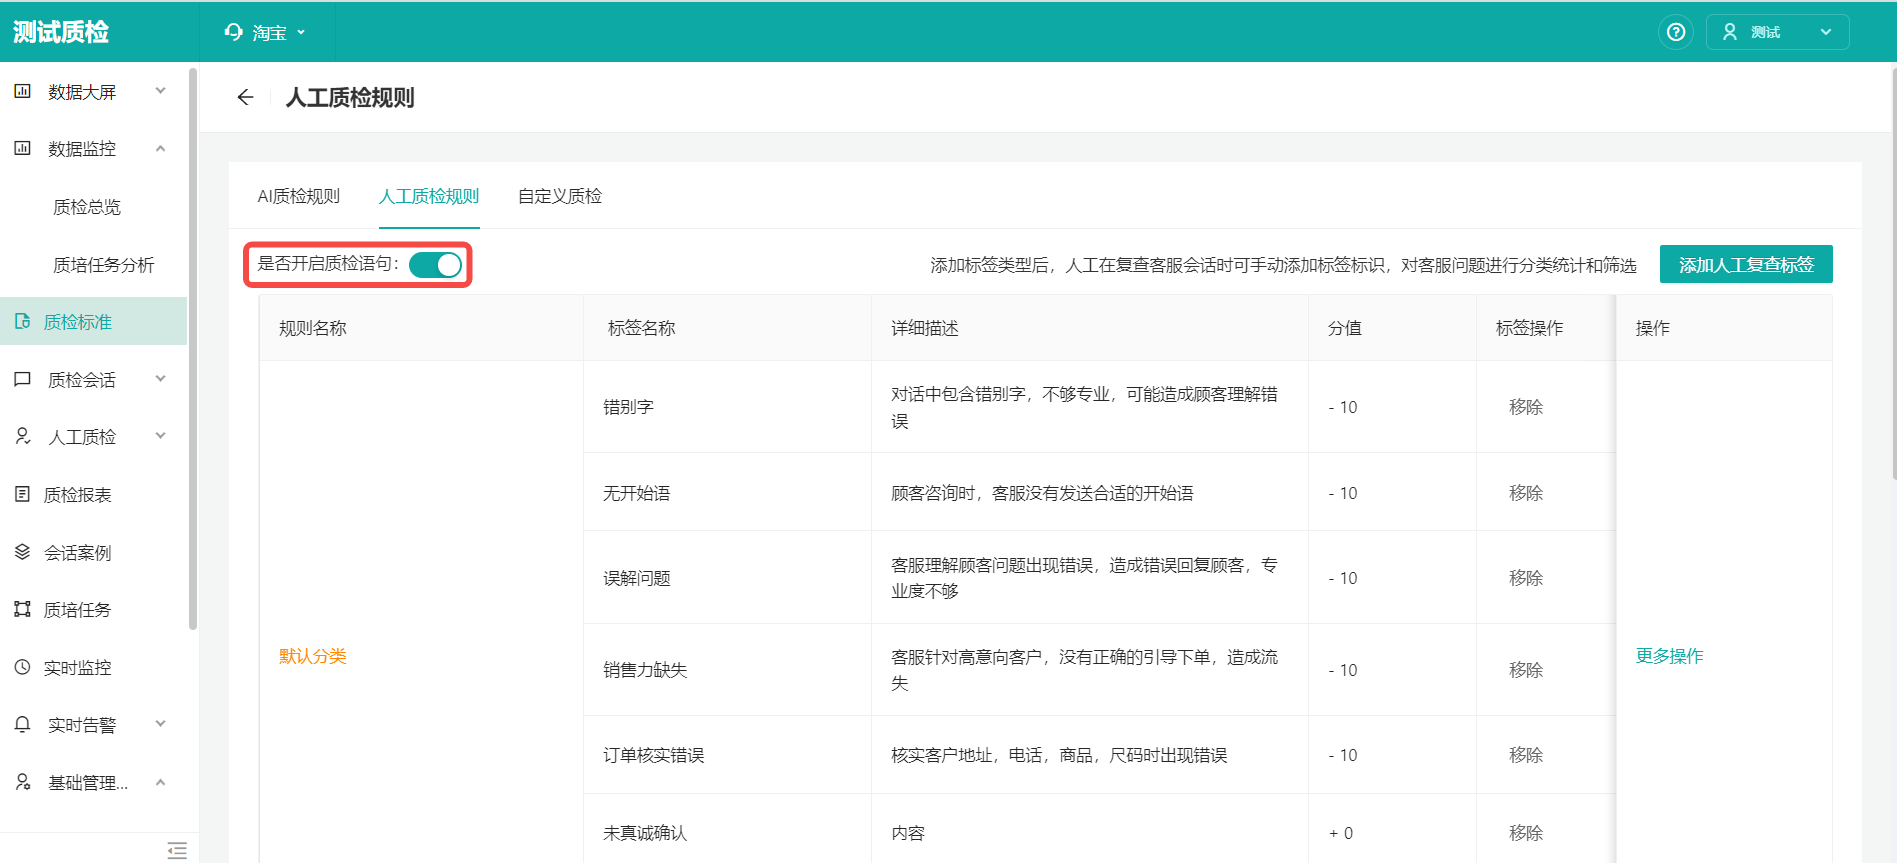Image resolution: width=1897 pixels, height=863 pixels.
Task: Click 移除 for the 错别字 label
Action: click(1526, 407)
